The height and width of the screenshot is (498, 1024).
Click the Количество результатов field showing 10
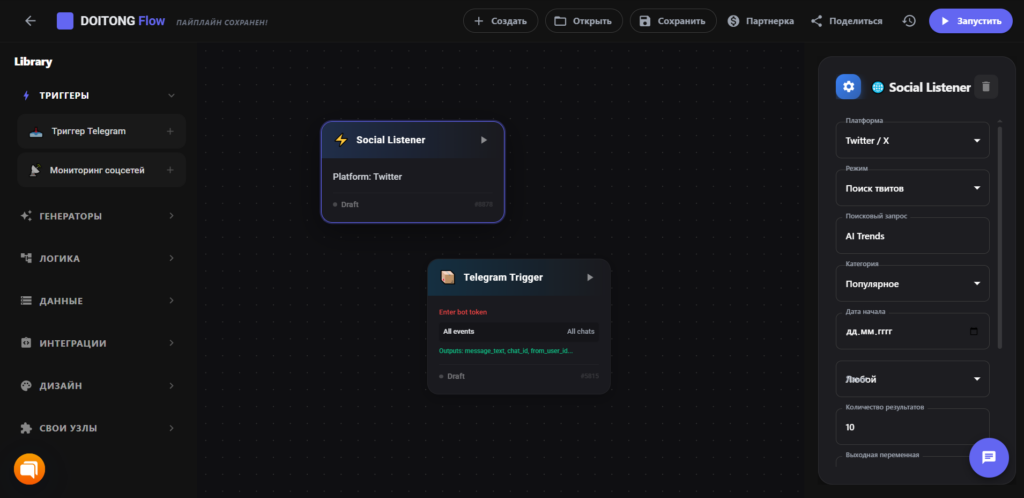[x=912, y=427]
